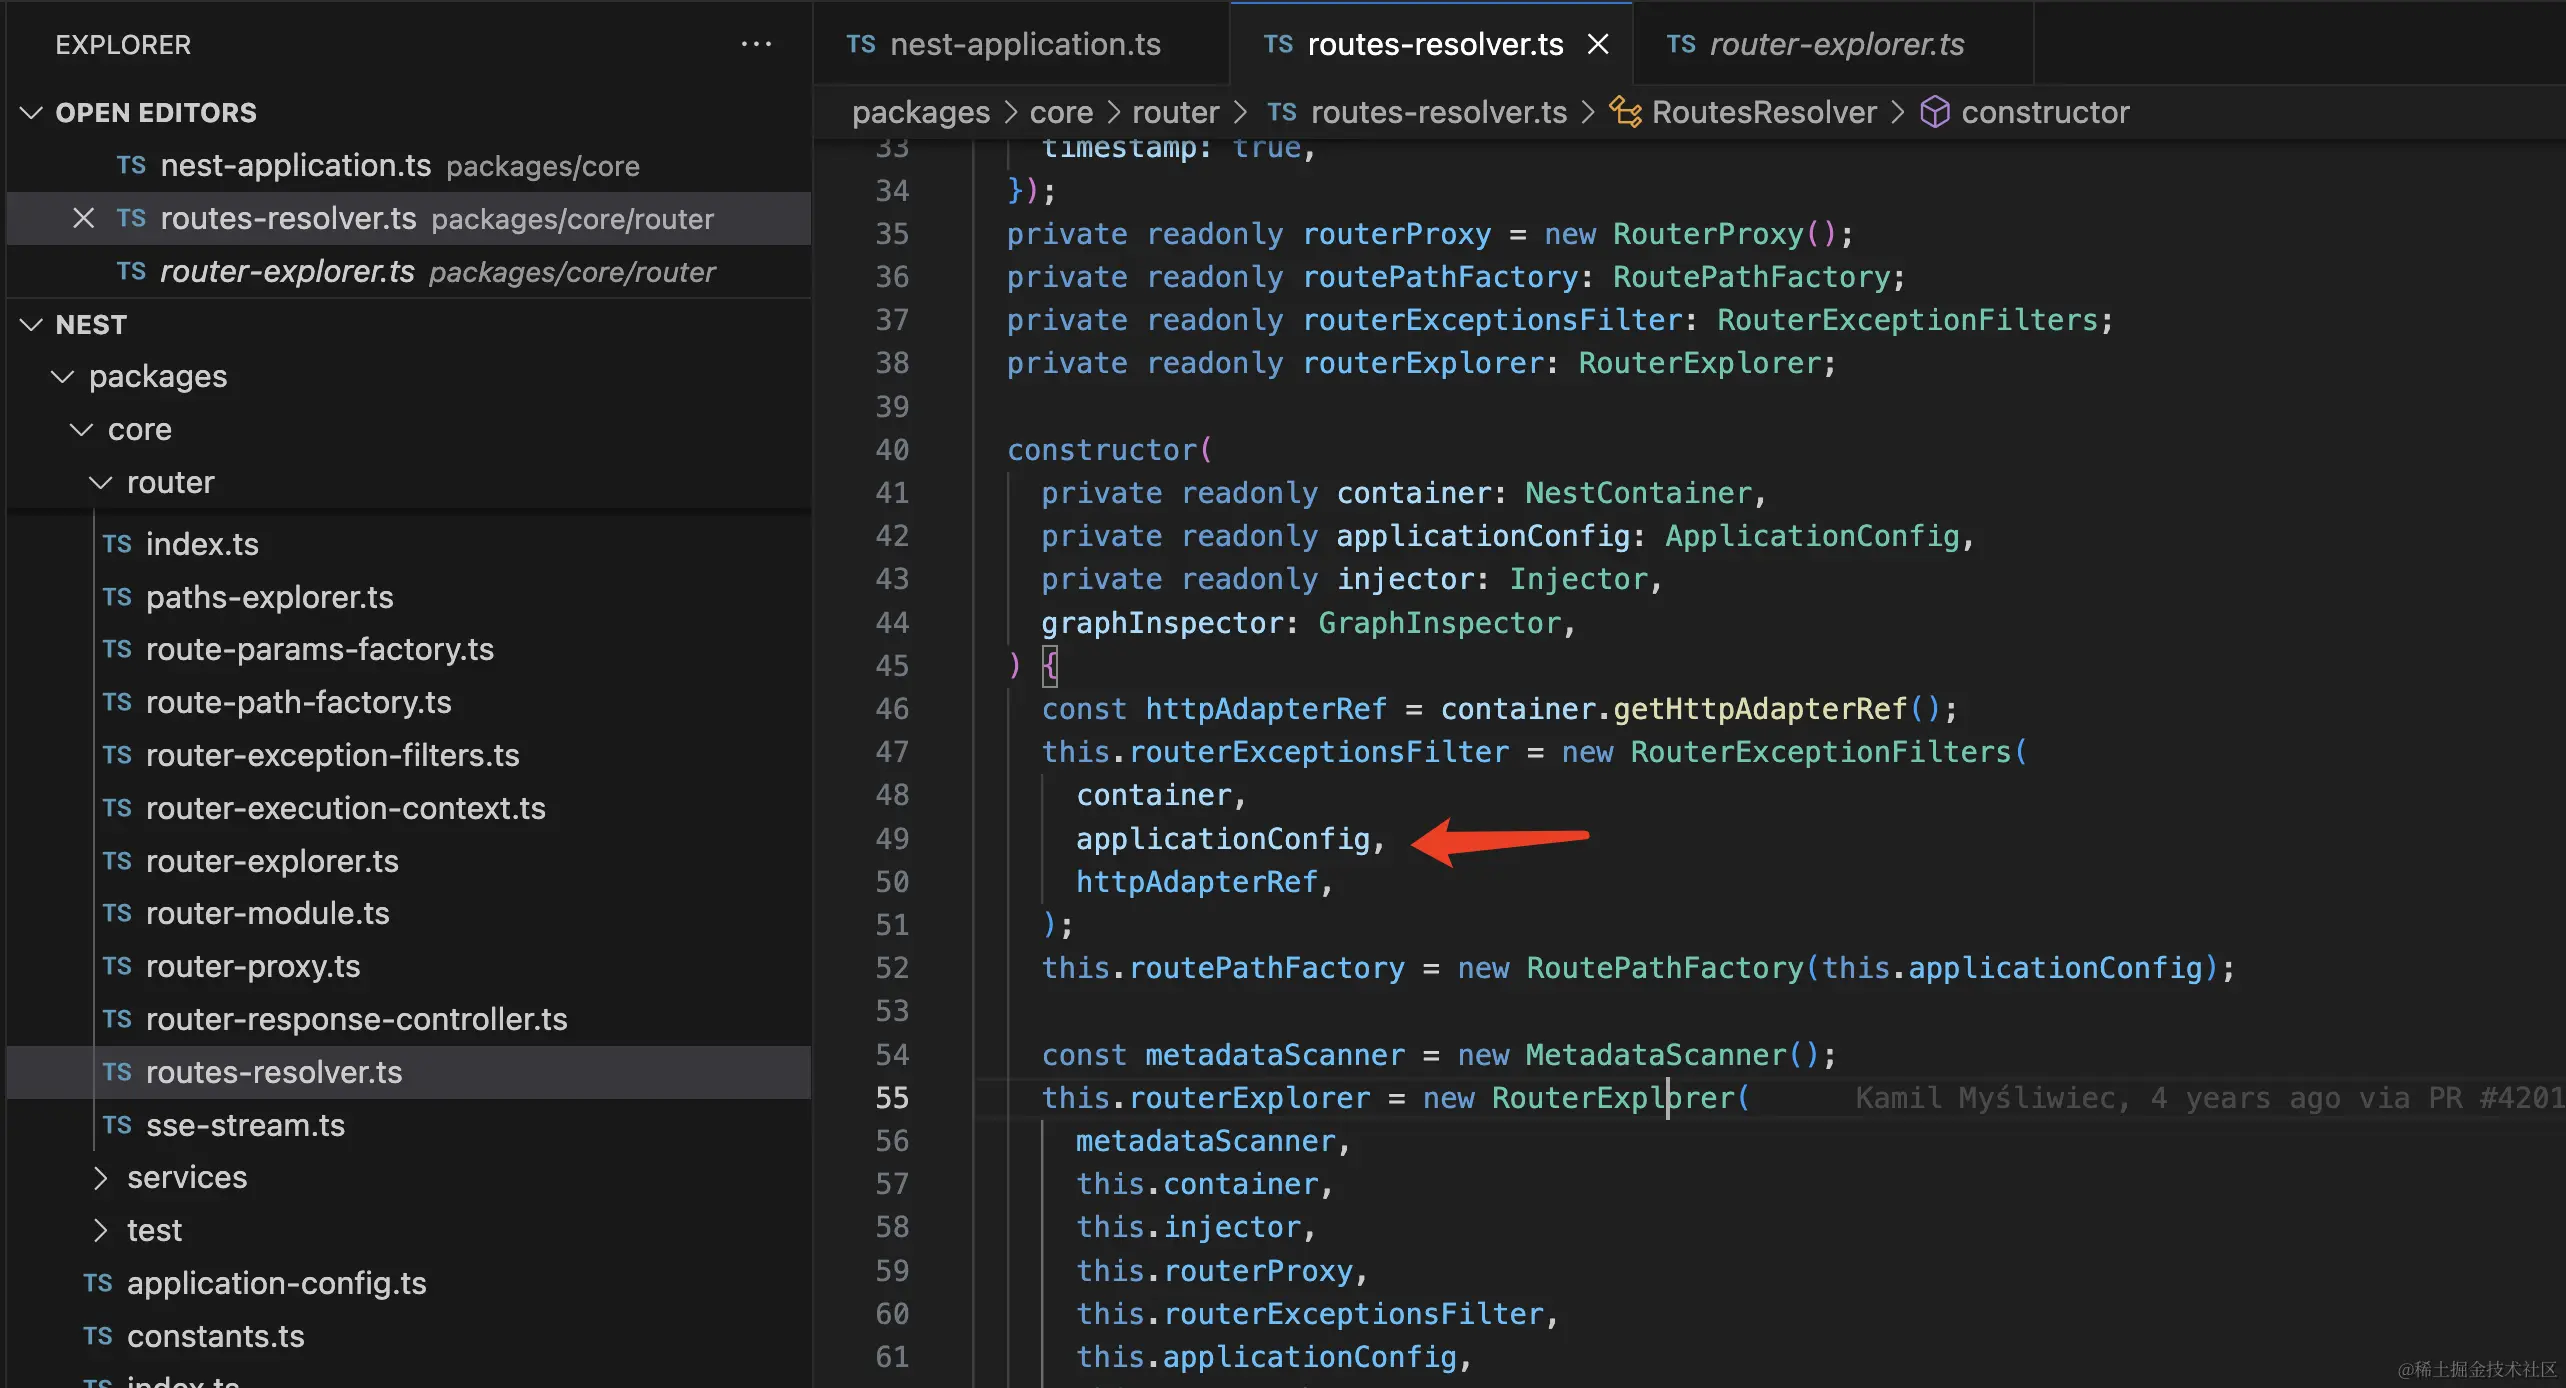Open nest-application.ts from Open Editors
Viewport: 2566px width, 1388px height.
pos(408,165)
